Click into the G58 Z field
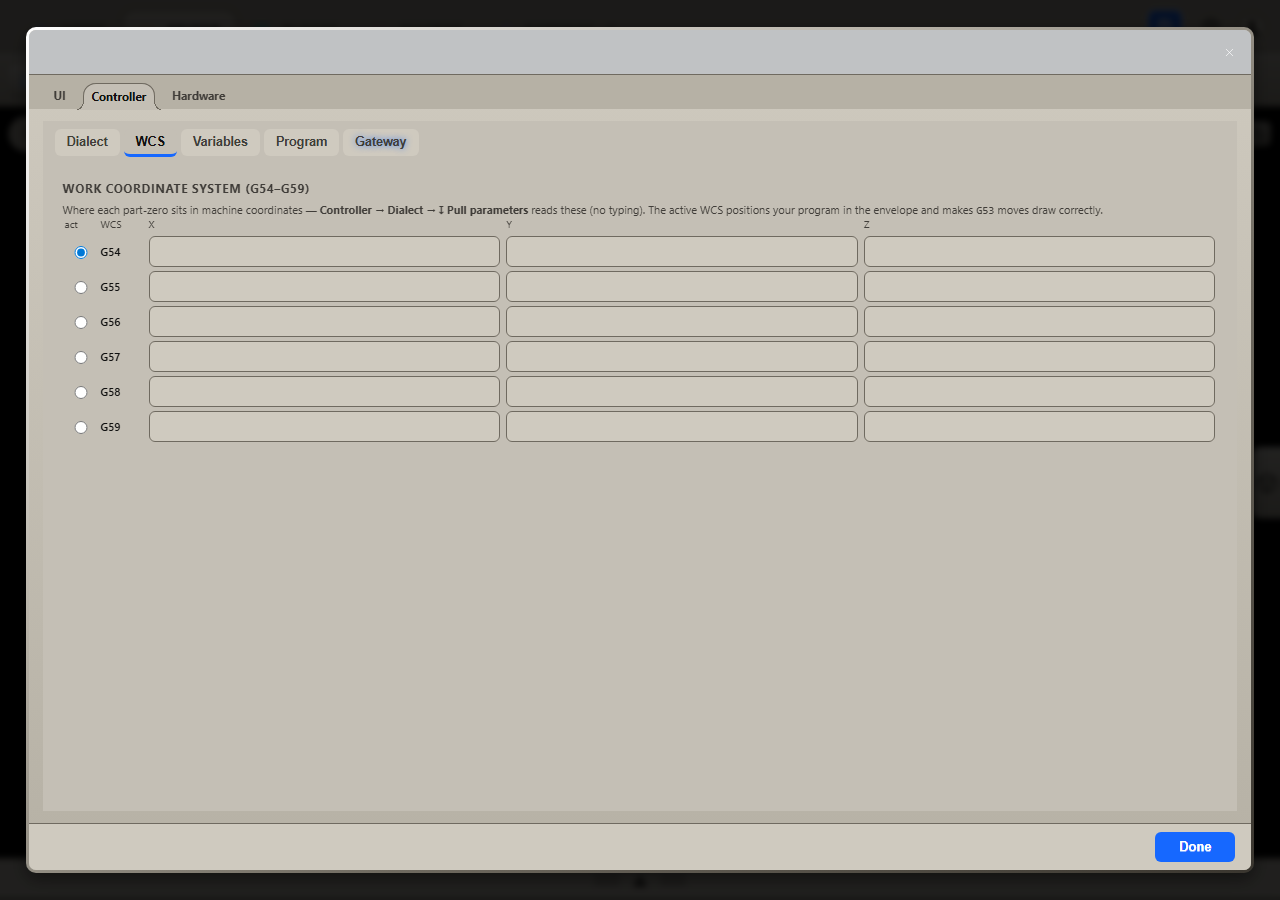The image size is (1280, 900). [1039, 392]
